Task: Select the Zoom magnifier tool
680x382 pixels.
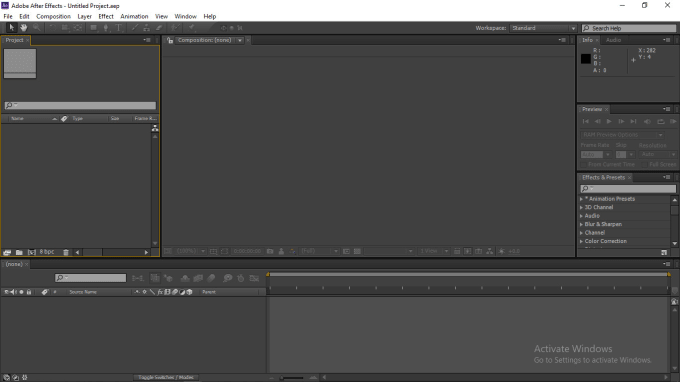Action: [37, 28]
